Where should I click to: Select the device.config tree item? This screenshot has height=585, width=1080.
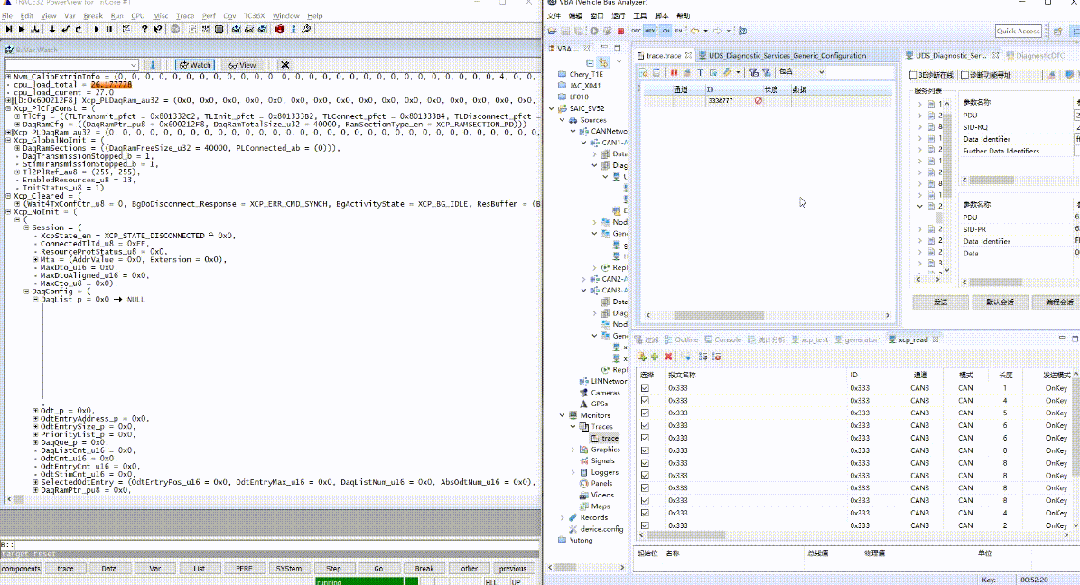pyautogui.click(x=601, y=529)
